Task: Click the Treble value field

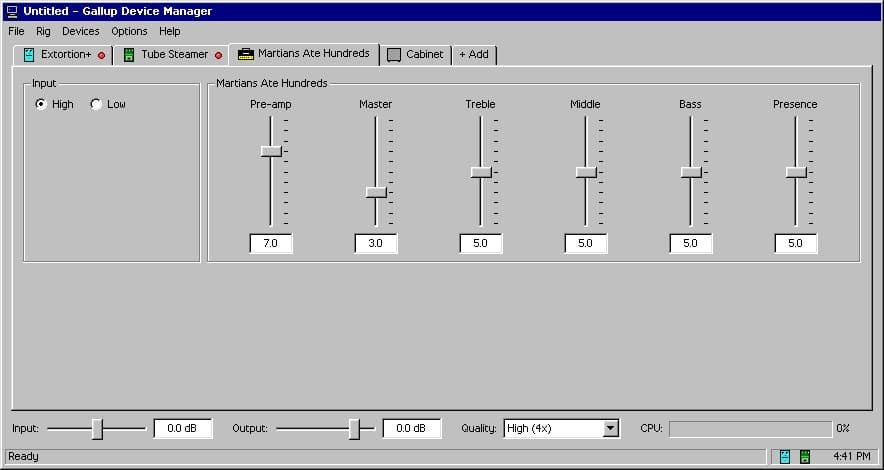Action: (x=481, y=243)
